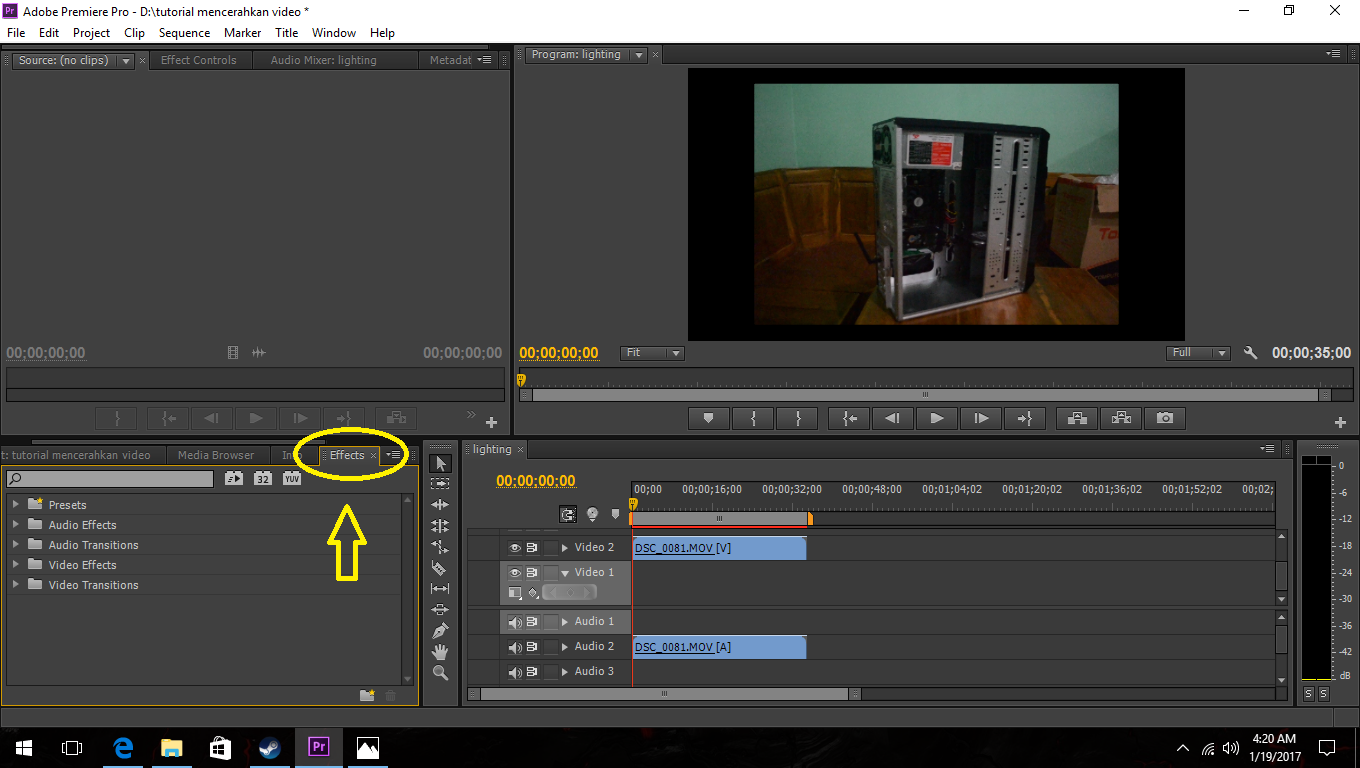Select the Slip tool
1360x768 pixels.
(440, 589)
